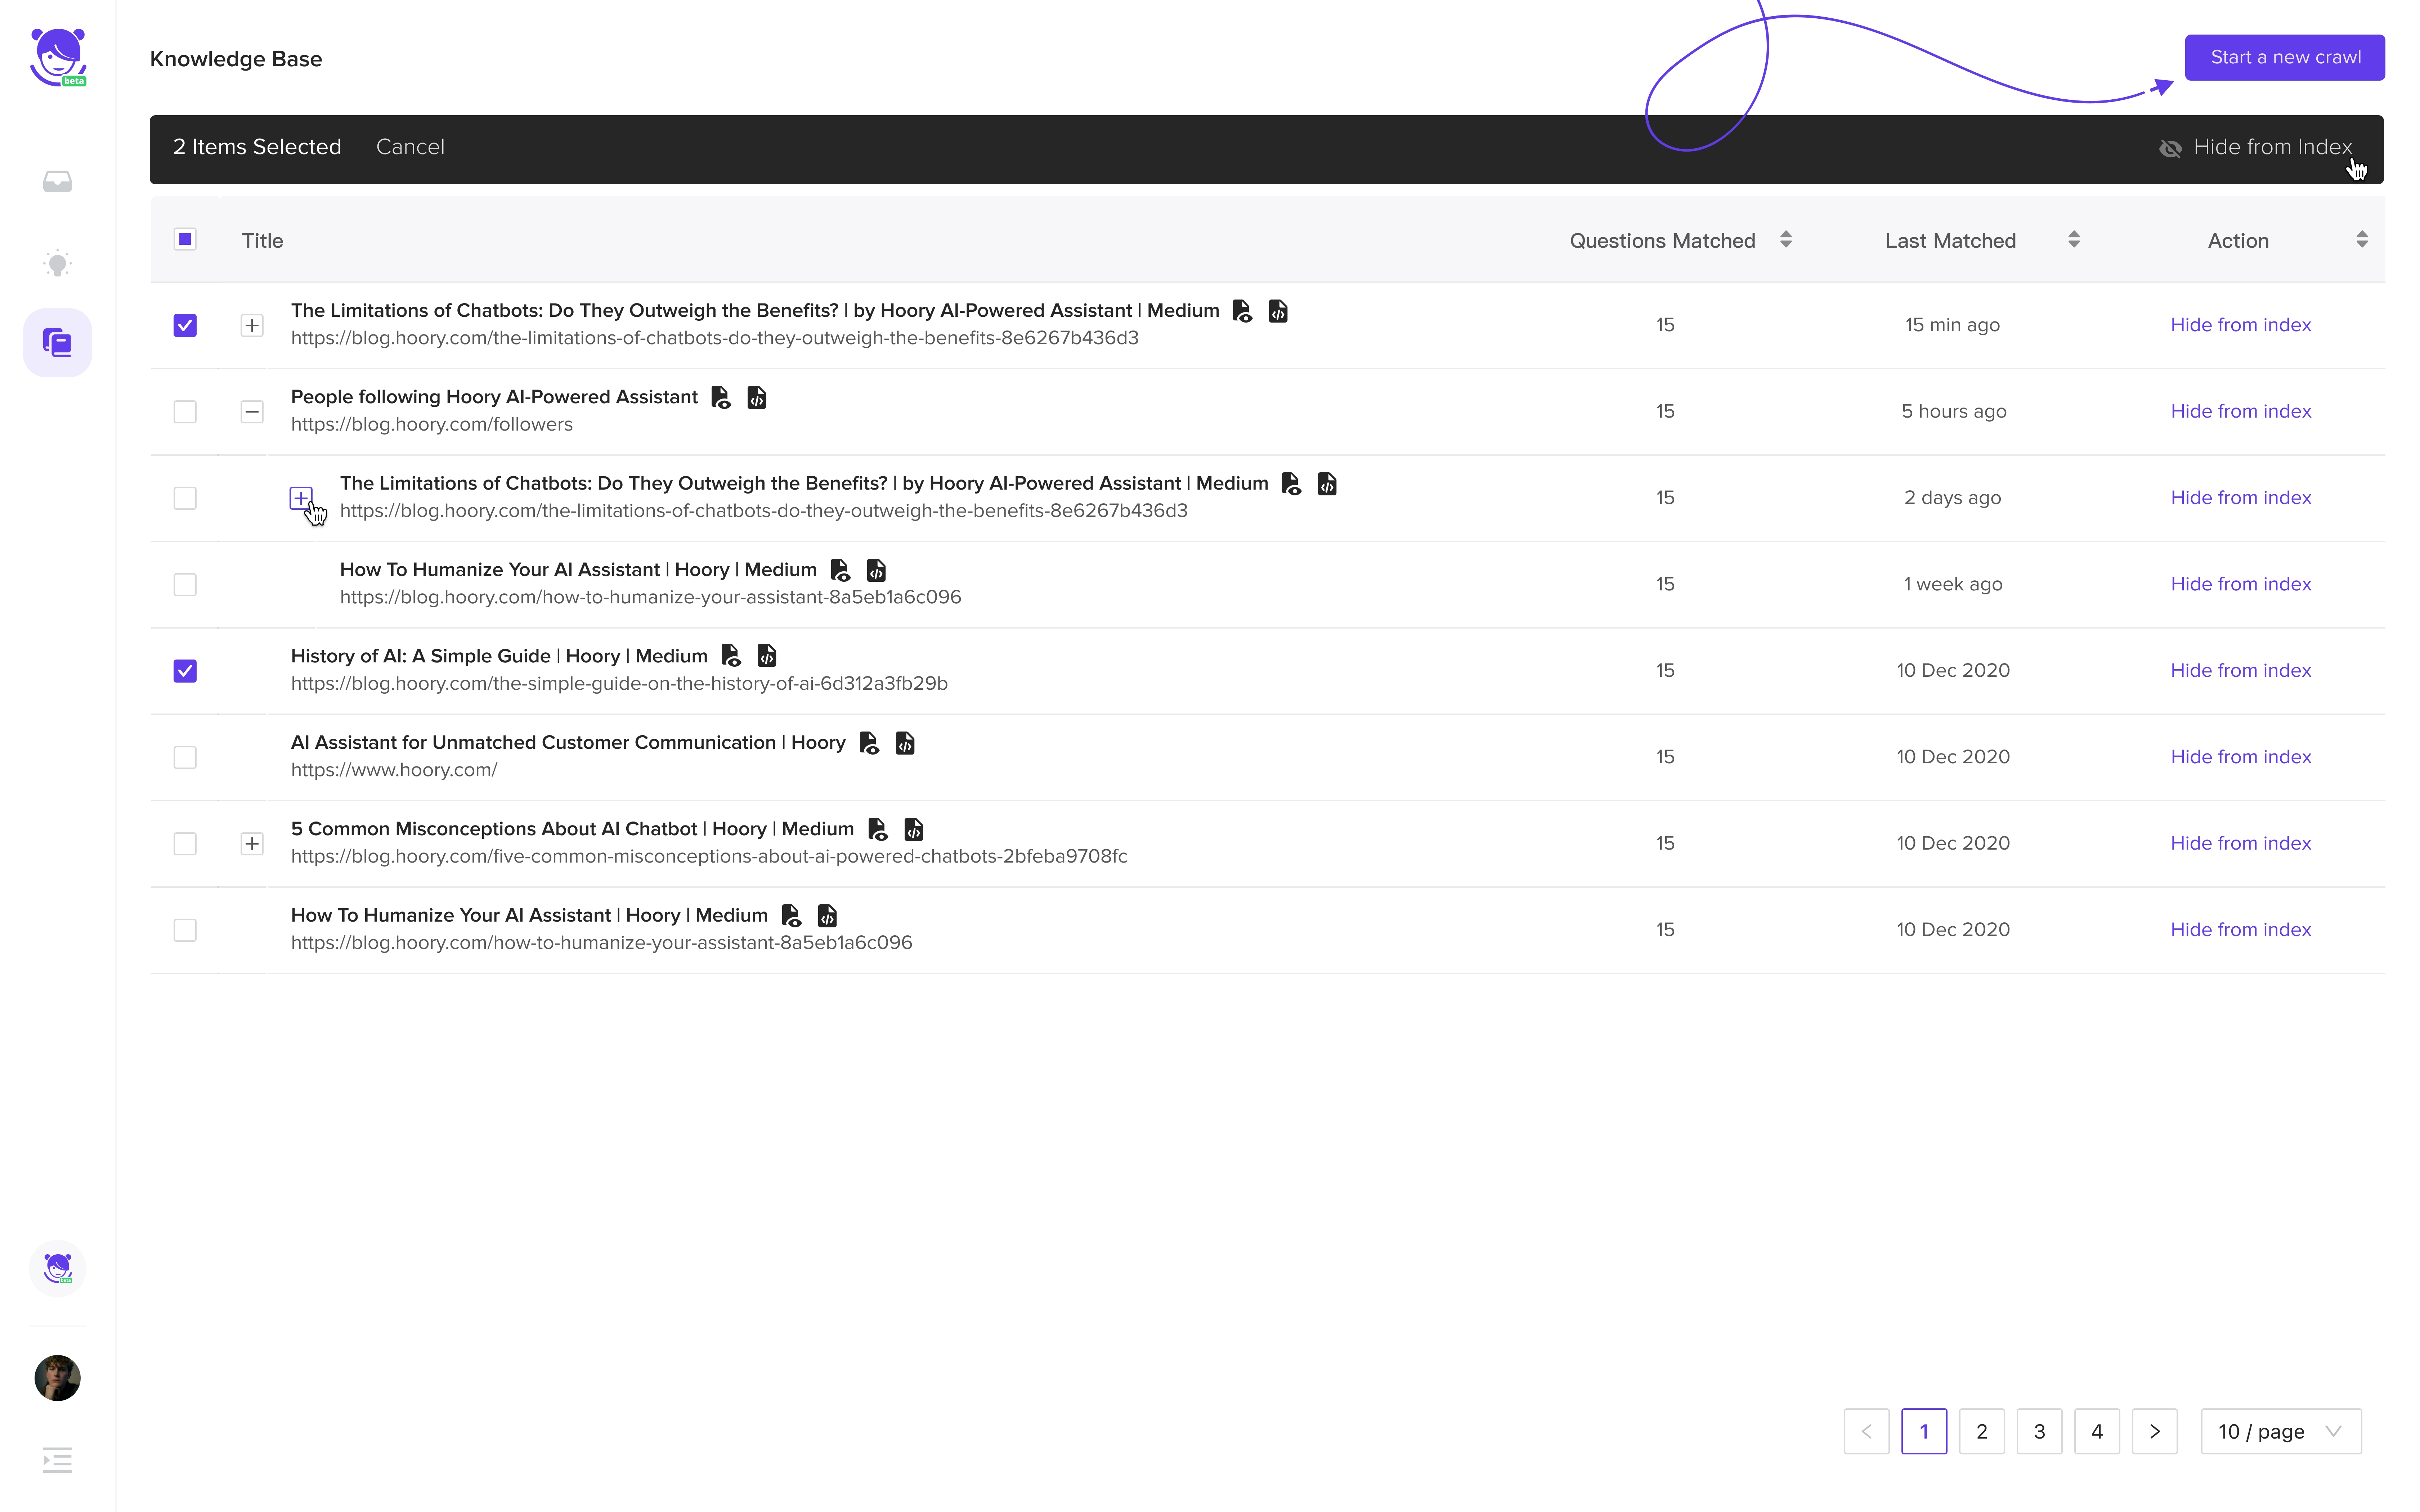The image size is (2420, 1512).
Task: Click the code file icon on the nested How To Humanize row
Action: point(876,570)
